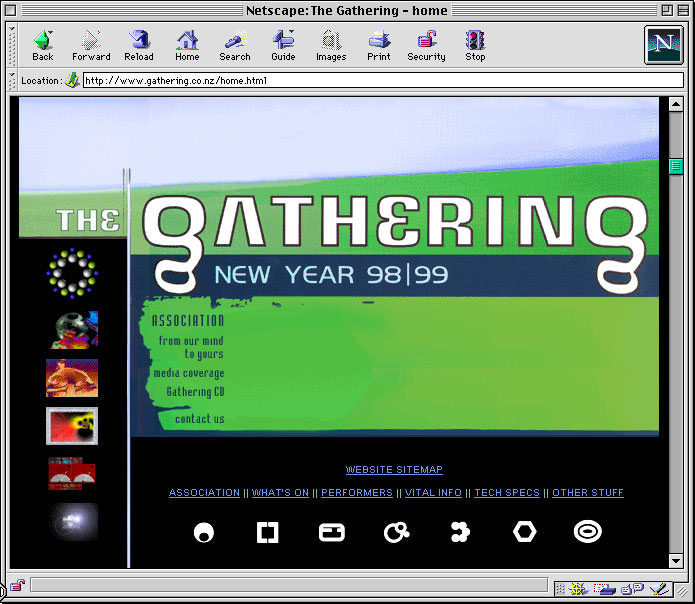Load Images via toolbar button

331,45
